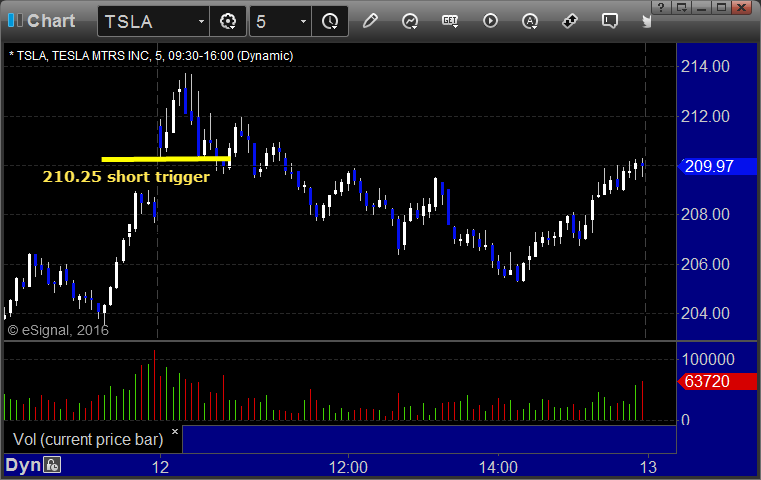This screenshot has height=480, width=761.
Task: Click the Vol (current price bar) label
Action: pos(88,439)
